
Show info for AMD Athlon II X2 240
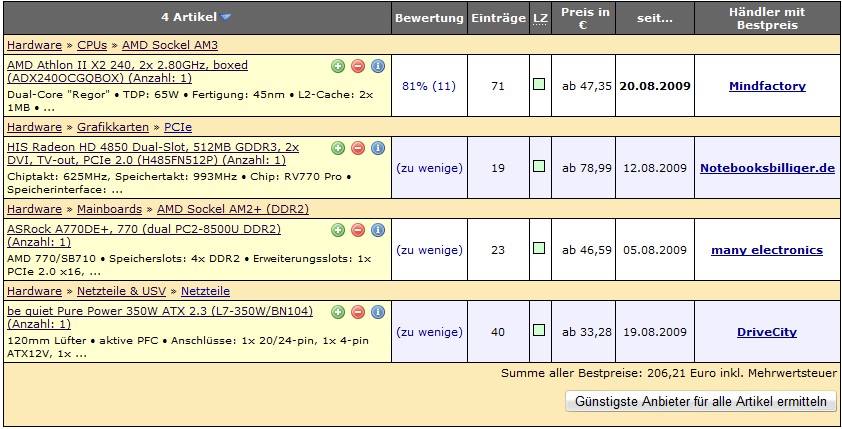(378, 66)
